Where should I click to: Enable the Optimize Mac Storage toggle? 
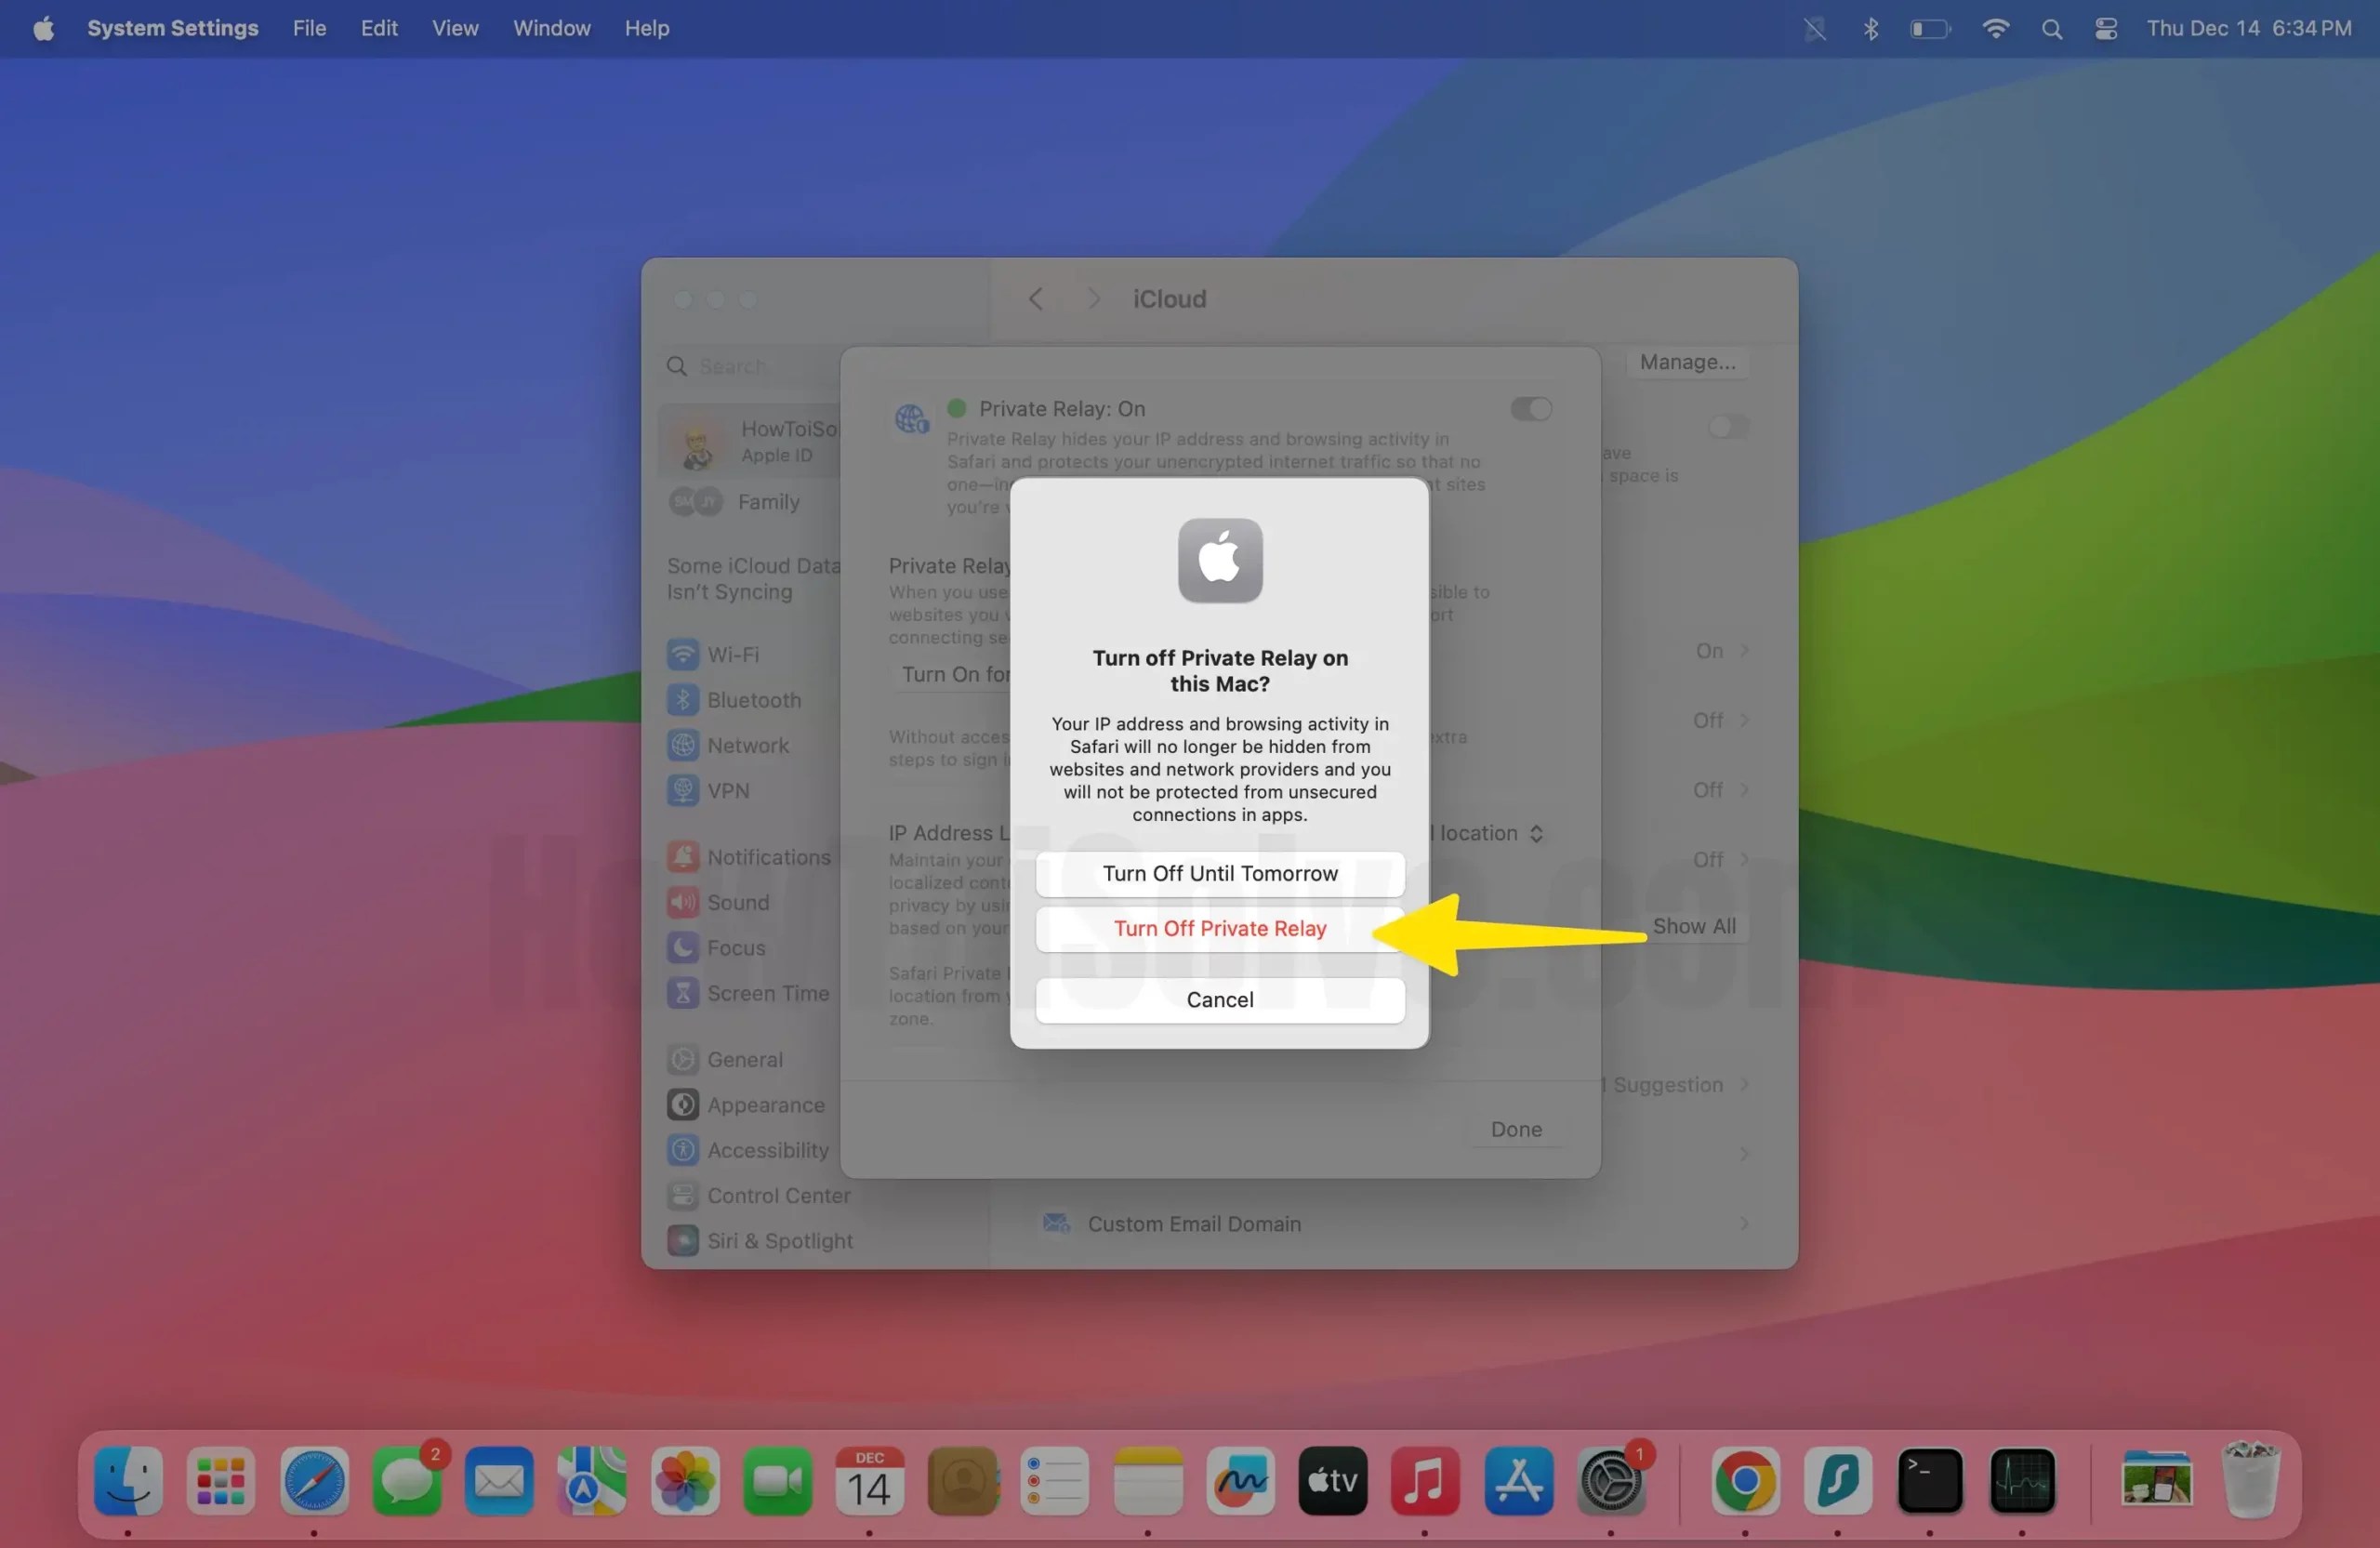click(1727, 427)
